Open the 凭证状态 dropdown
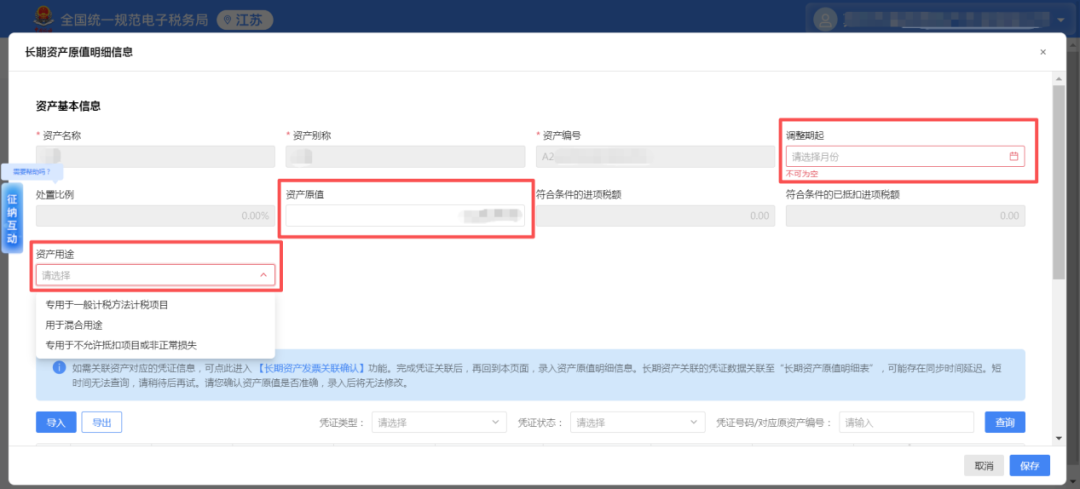The image size is (1080, 489). point(638,422)
